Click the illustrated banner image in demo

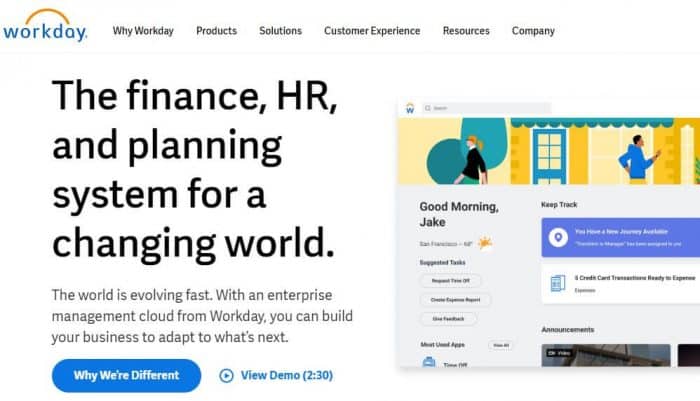(x=549, y=151)
